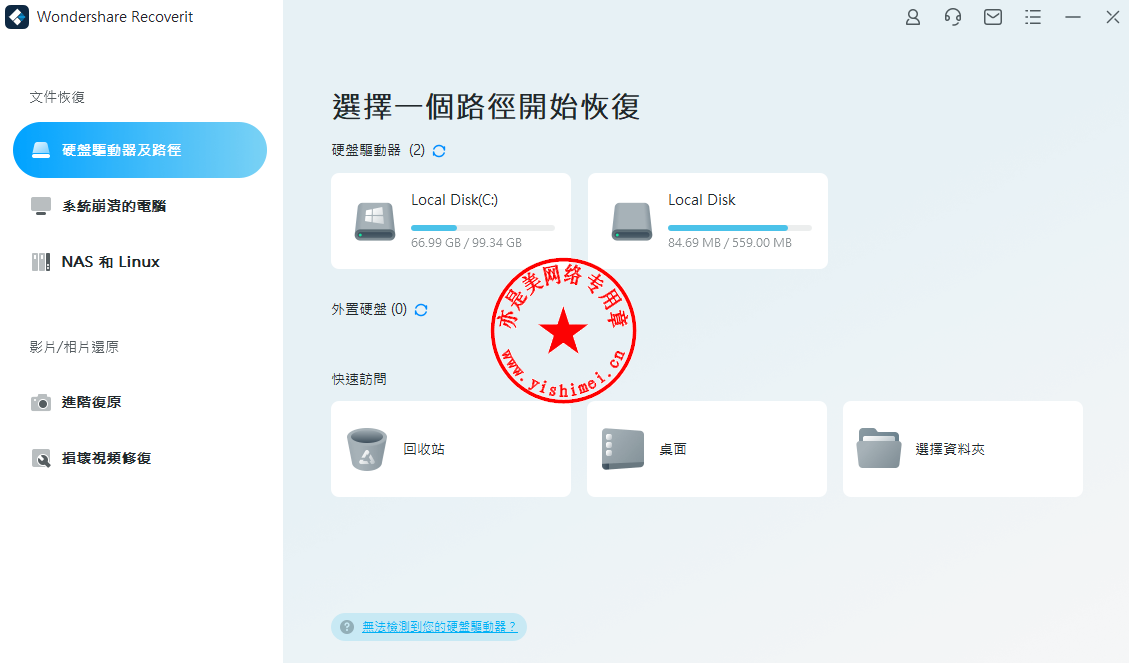Open the NAS 和 Linux section
The image size is (1129, 663).
(110, 261)
